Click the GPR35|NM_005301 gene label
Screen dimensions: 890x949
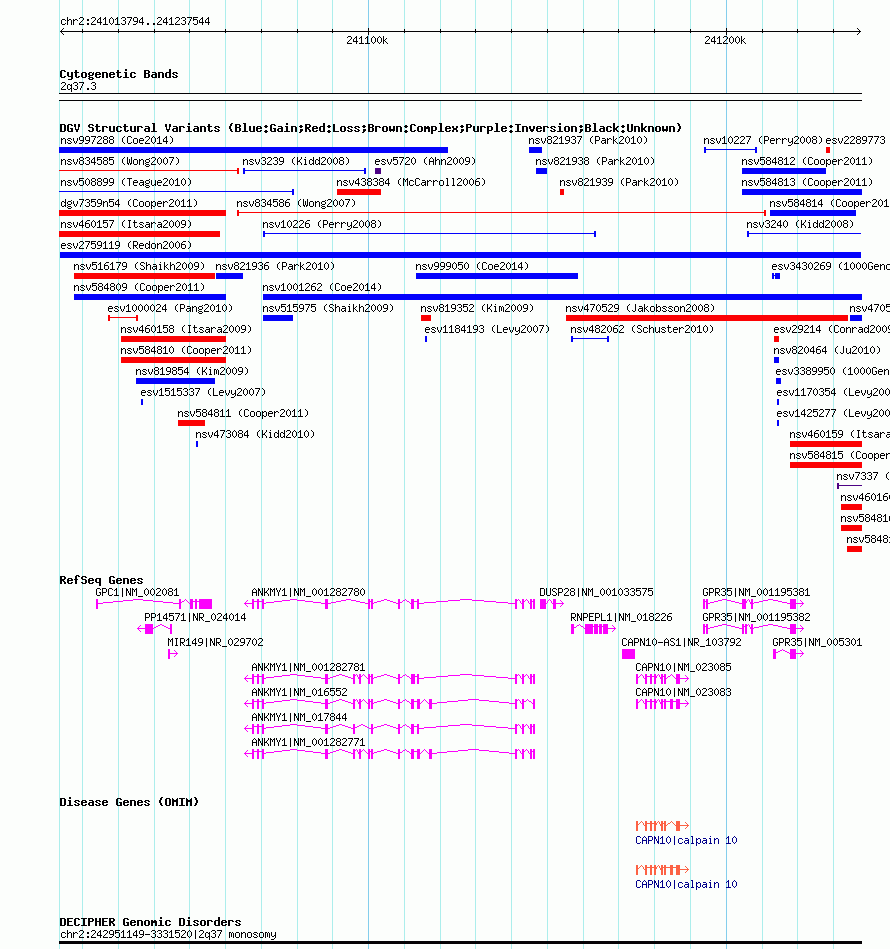[817, 642]
